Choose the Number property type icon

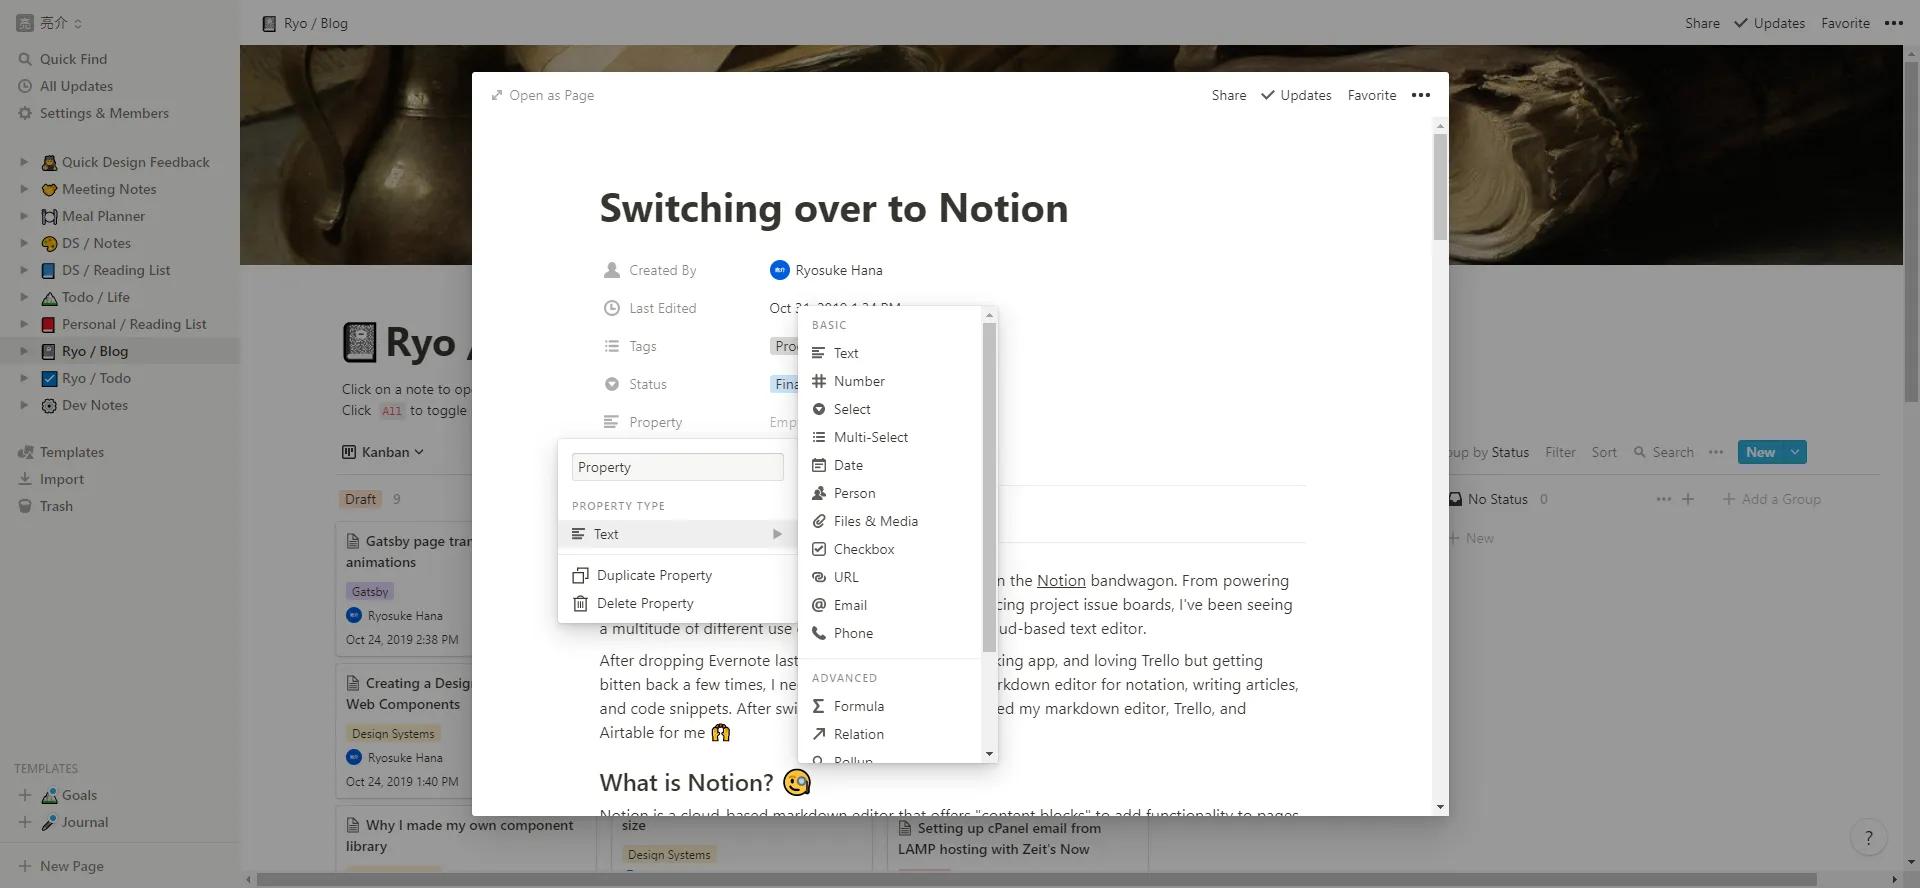tap(819, 381)
